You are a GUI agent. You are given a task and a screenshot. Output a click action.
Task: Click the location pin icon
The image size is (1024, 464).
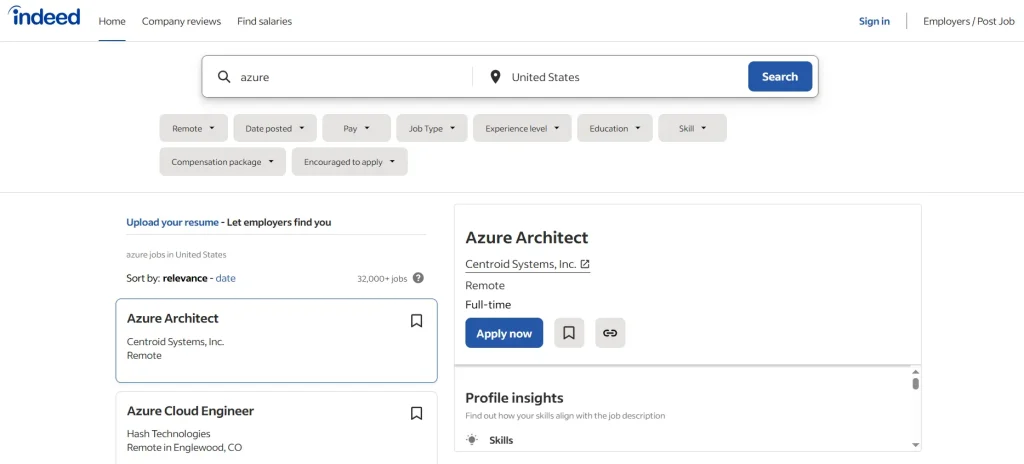(496, 77)
